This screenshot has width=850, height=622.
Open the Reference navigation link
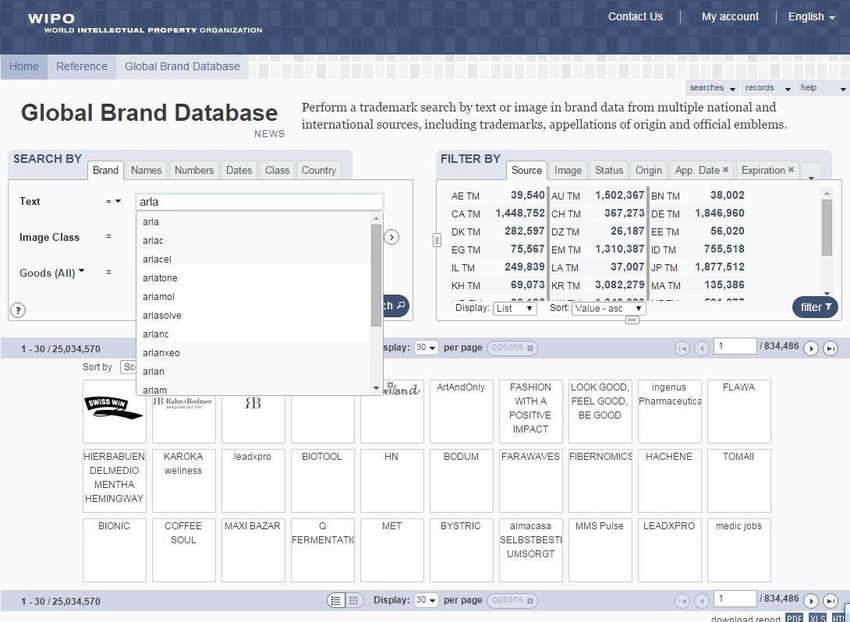[81, 66]
